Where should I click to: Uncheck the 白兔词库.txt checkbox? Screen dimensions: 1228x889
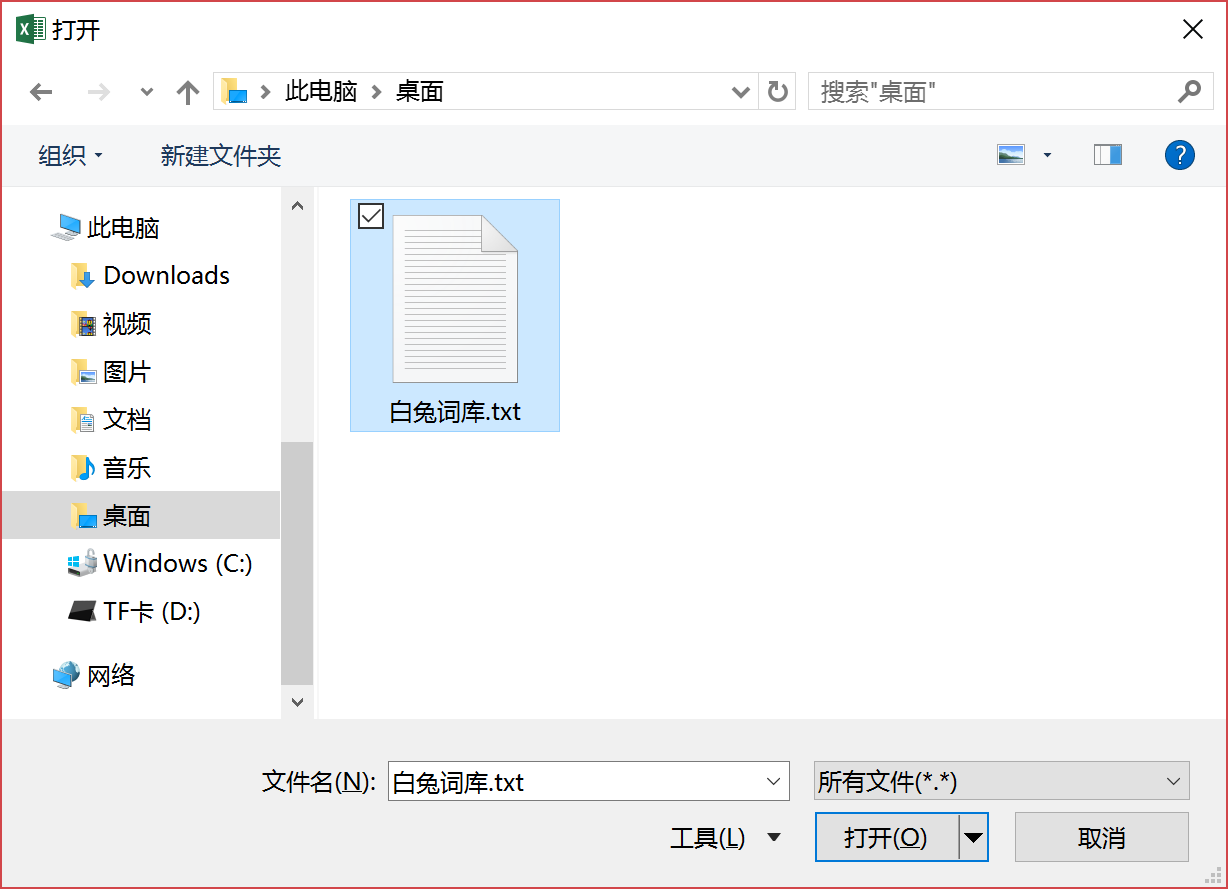371,215
